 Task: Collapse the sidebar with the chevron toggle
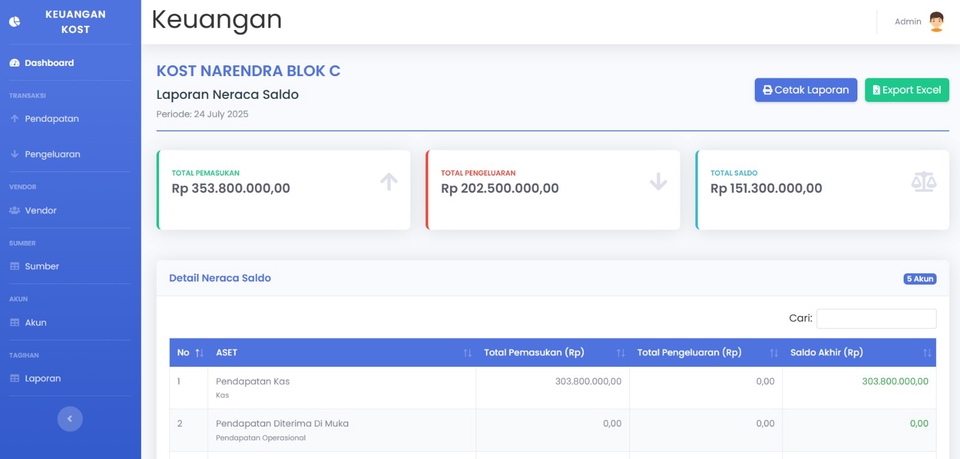tap(70, 419)
